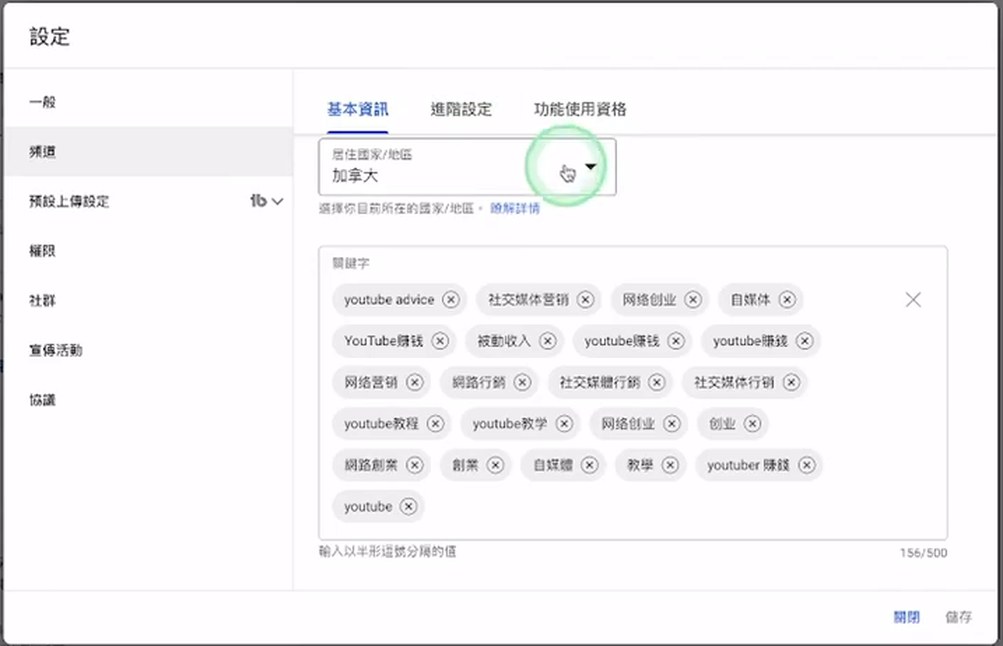This screenshot has height=646, width=1003.
Task: Open the 協議 settings section
Action: pyautogui.click(x=148, y=400)
